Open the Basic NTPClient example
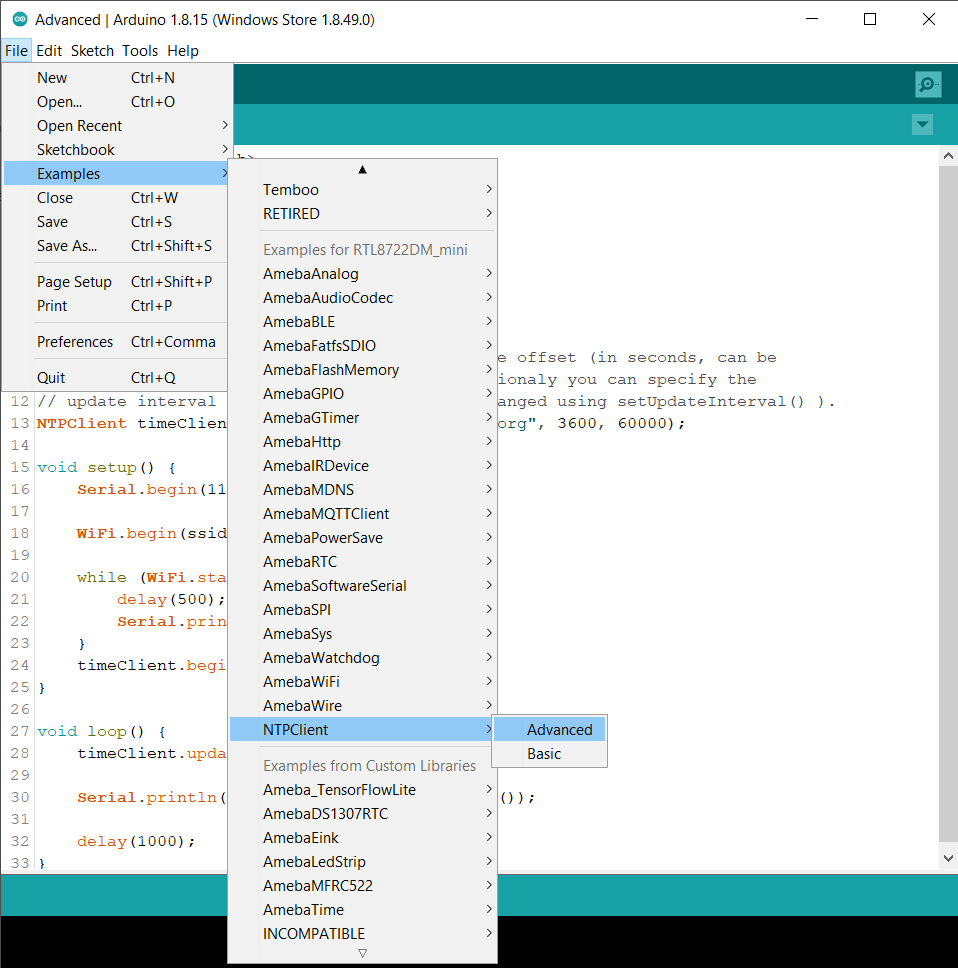Viewport: 958px width, 968px height. (x=549, y=754)
